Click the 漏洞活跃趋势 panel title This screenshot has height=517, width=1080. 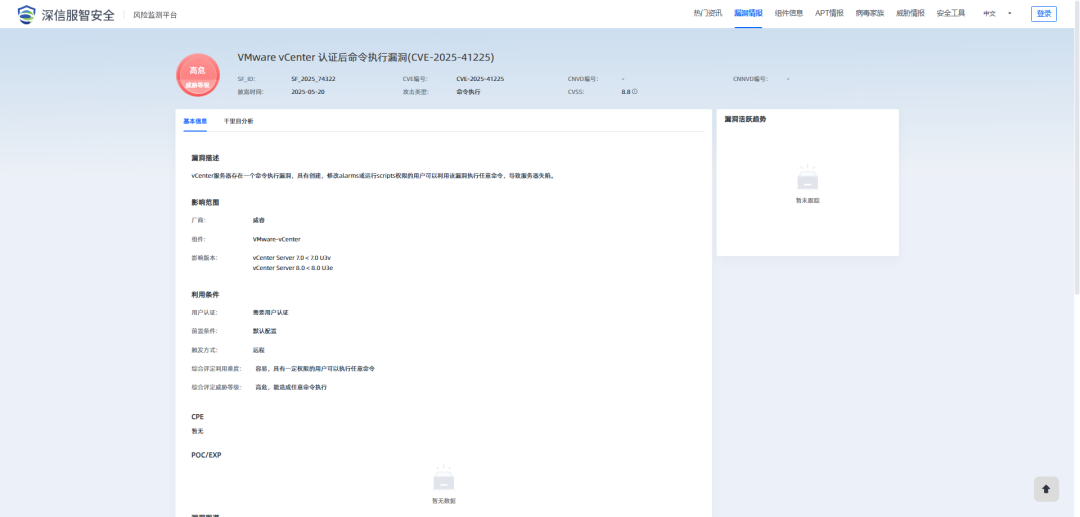click(x=745, y=119)
